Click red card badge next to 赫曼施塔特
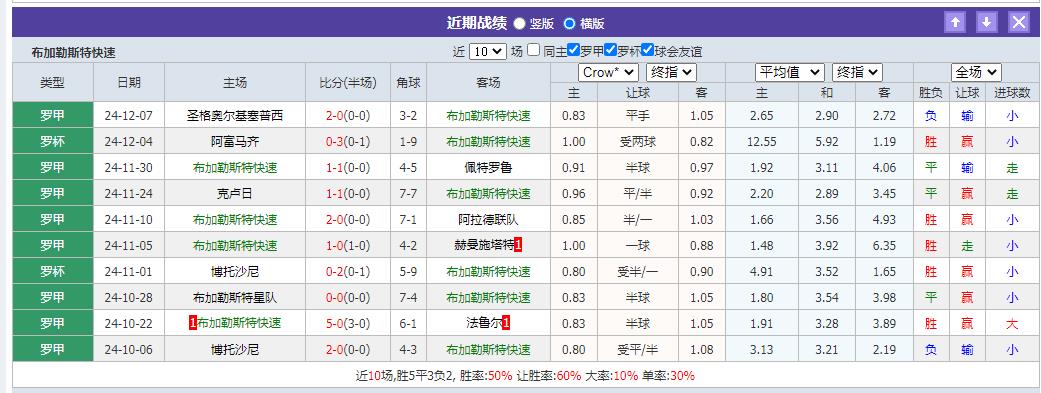The height and width of the screenshot is (393, 1041). click(519, 246)
